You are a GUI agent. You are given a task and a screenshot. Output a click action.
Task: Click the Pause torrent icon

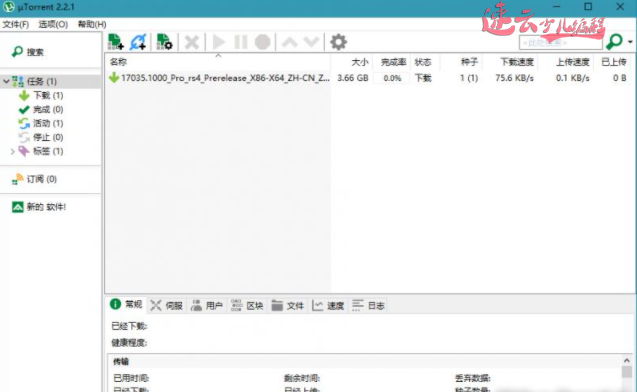coord(240,42)
